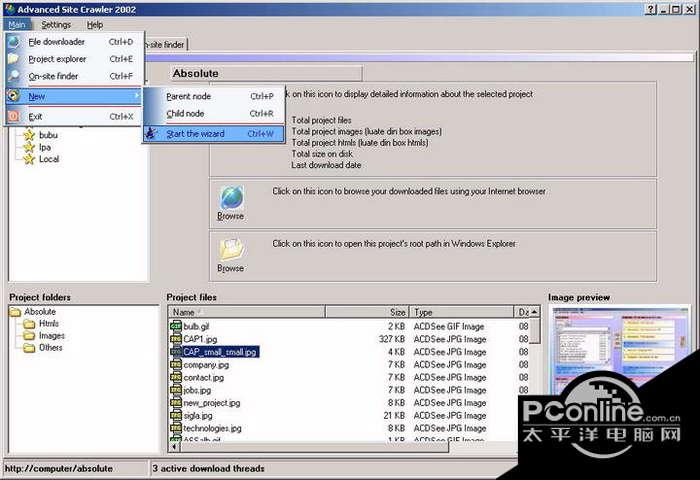The height and width of the screenshot is (480, 700).
Task: Select Others folder in Project folders
Action: [50, 347]
